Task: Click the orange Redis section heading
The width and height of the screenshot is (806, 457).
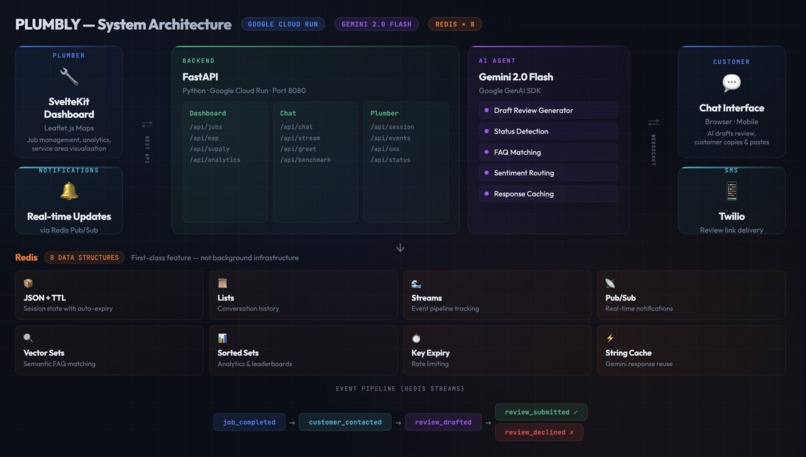Action: click(26, 258)
